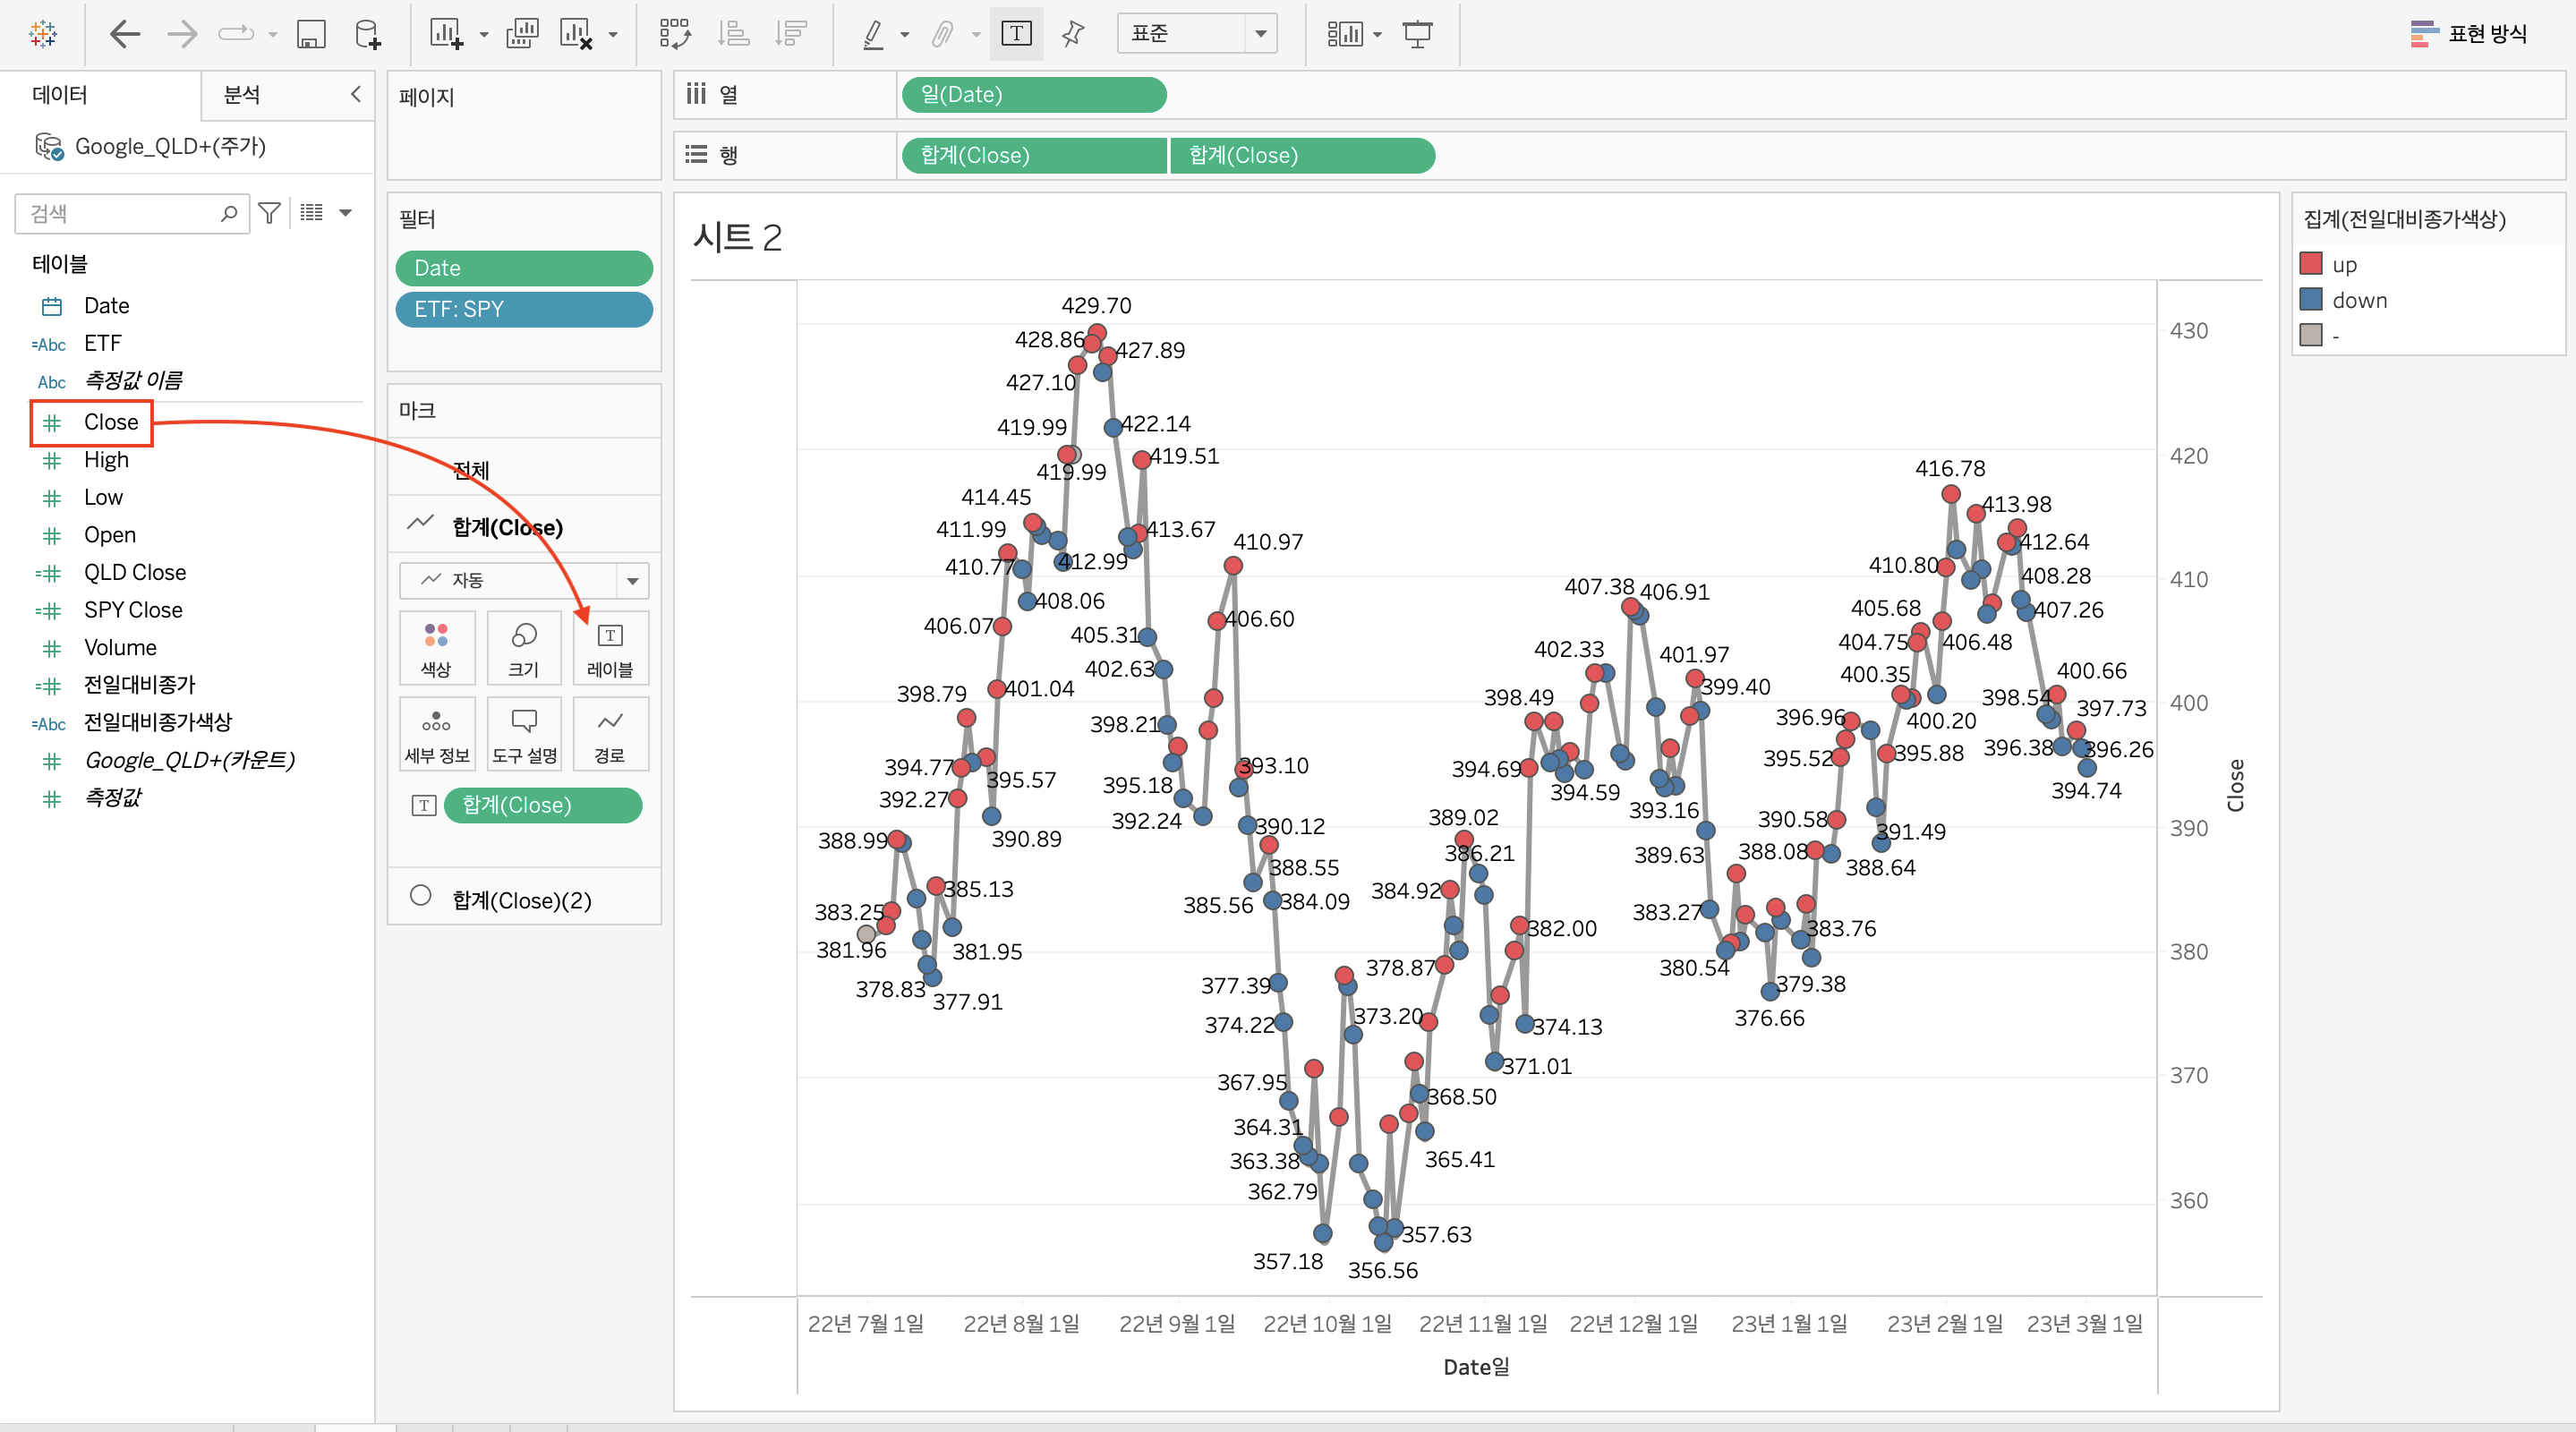
Task: Open the 전체 marks section
Action: coord(524,469)
